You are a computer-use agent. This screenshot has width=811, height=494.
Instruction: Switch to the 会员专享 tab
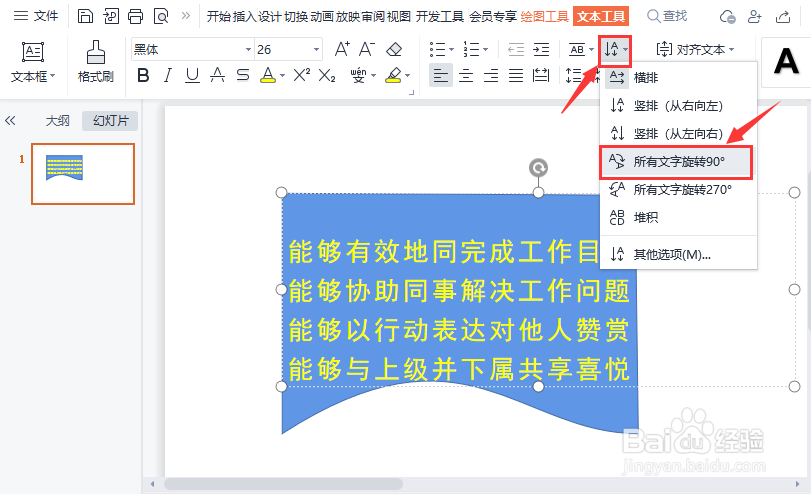click(493, 17)
